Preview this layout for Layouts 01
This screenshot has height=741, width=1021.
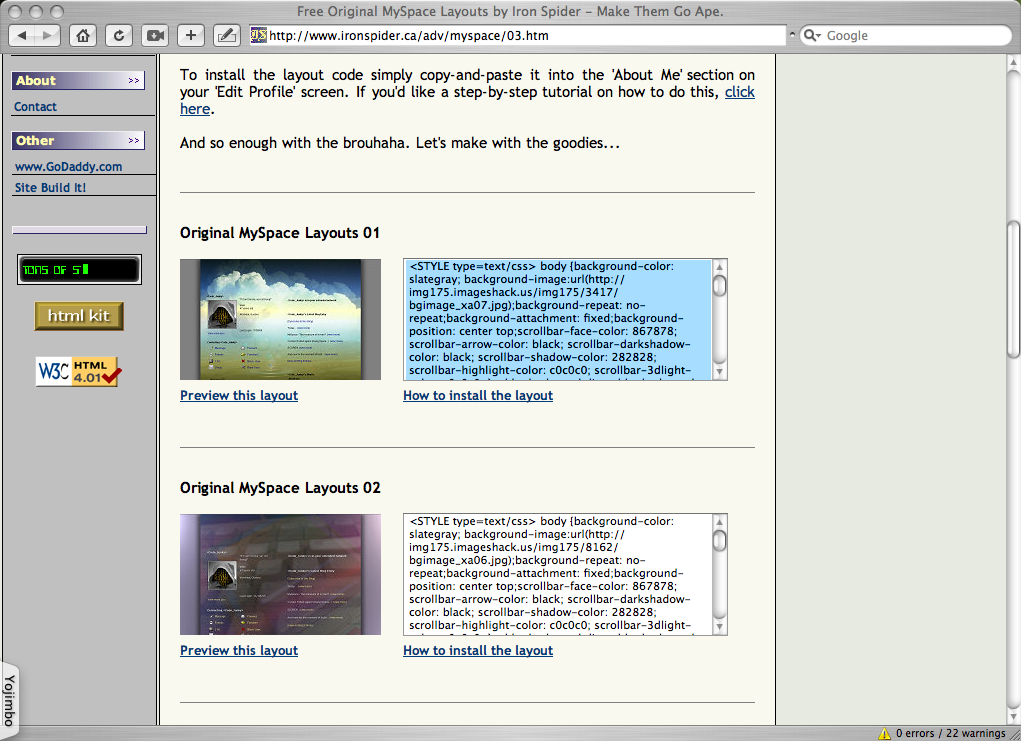point(239,395)
